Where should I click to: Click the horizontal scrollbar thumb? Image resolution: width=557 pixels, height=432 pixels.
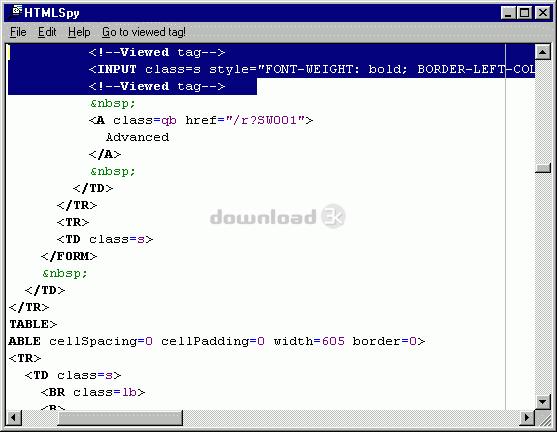pyautogui.click(x=120, y=417)
